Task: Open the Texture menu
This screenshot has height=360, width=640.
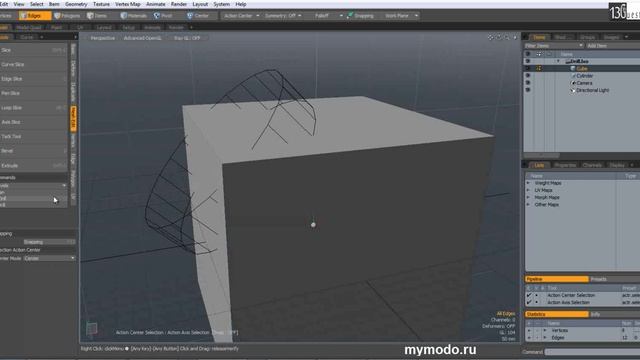Action: click(x=101, y=4)
